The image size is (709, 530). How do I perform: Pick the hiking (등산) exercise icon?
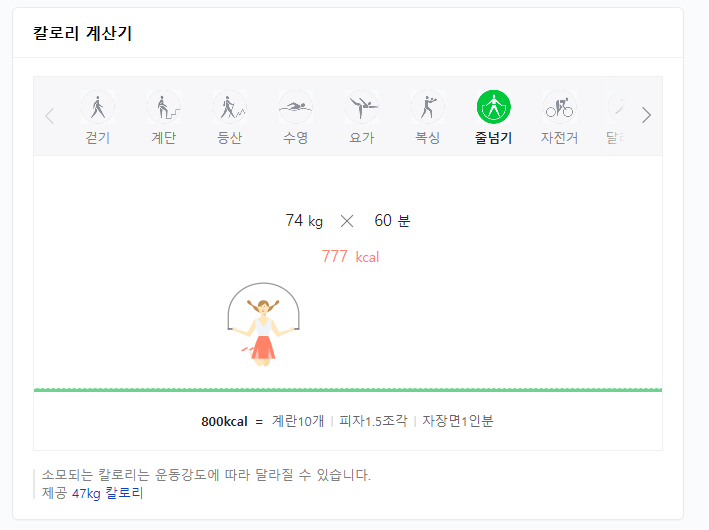click(x=230, y=107)
